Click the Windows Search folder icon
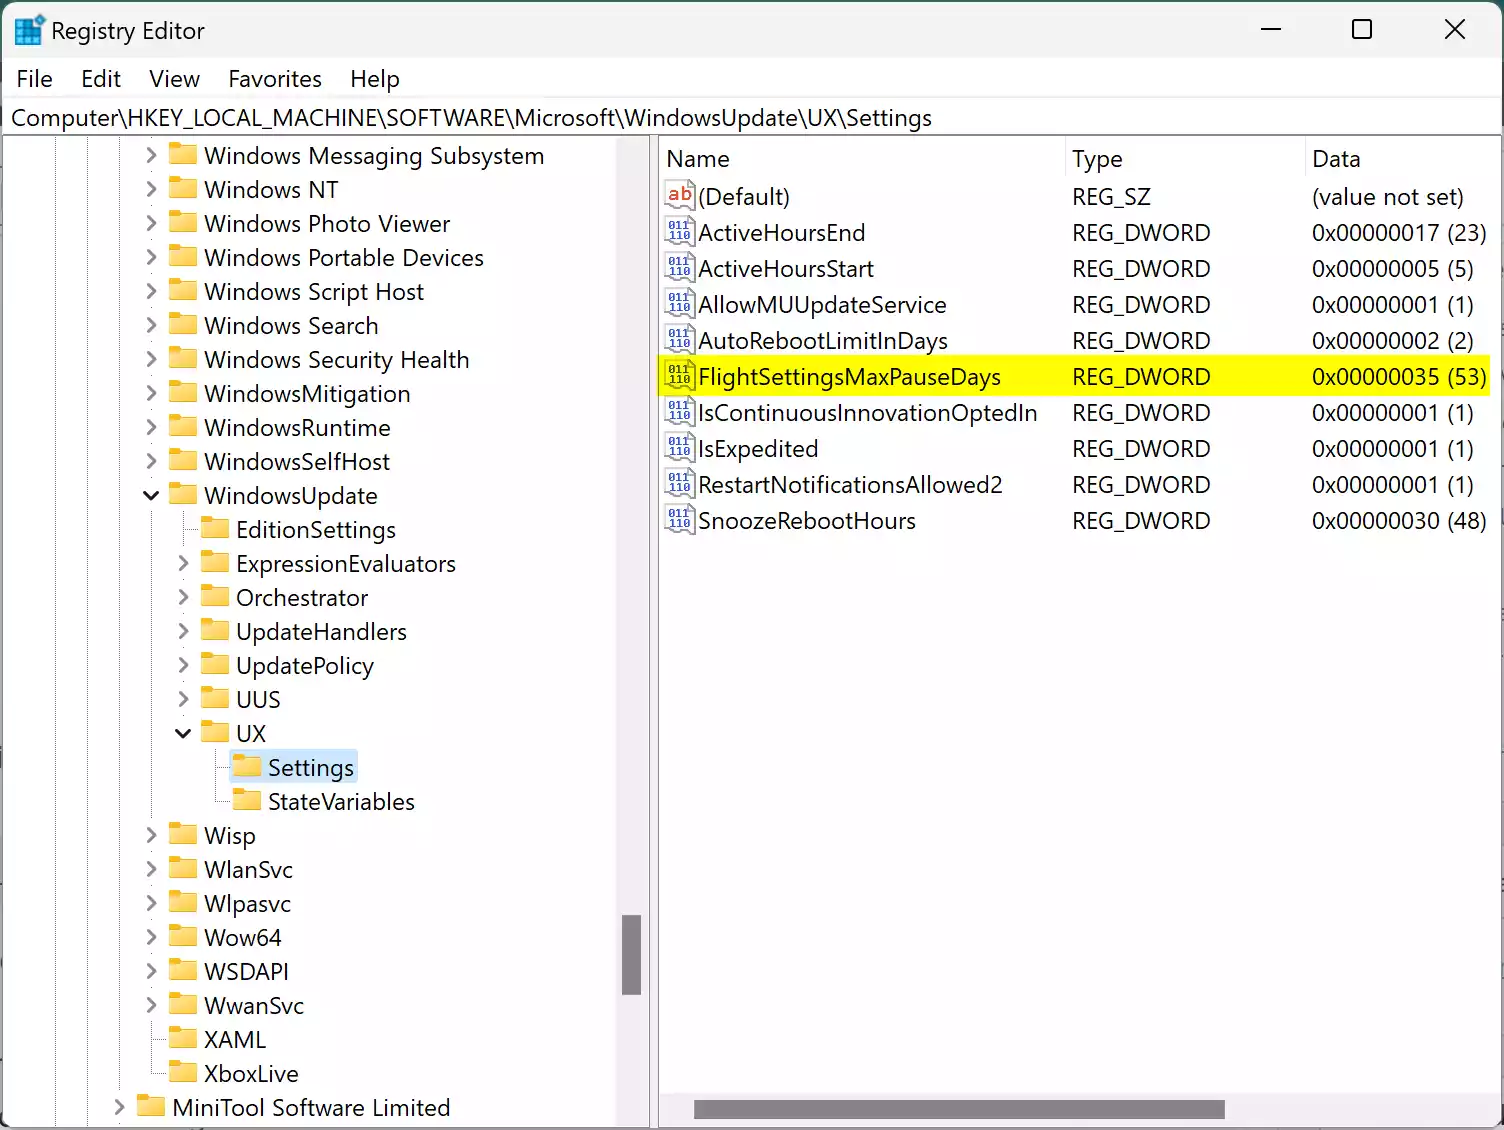The image size is (1504, 1130). pos(183,324)
